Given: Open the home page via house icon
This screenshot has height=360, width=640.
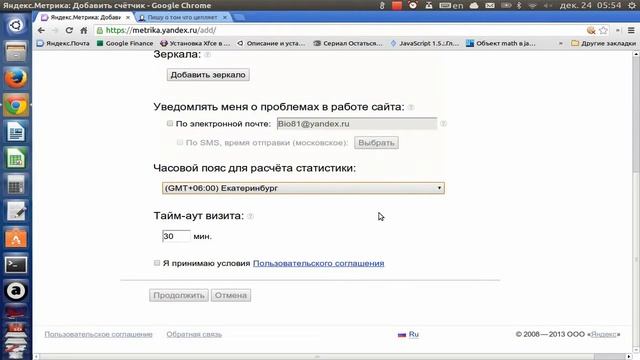Looking at the screenshot, I should 84,31.
